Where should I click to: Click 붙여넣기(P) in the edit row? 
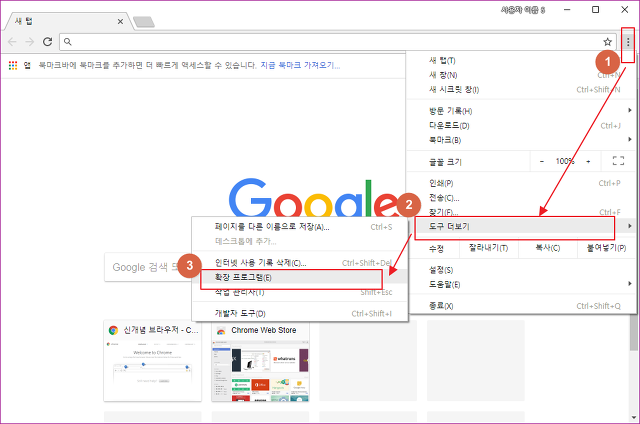coord(606,248)
